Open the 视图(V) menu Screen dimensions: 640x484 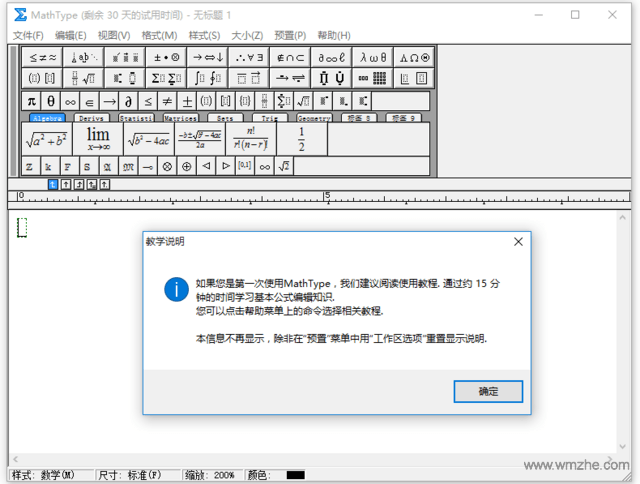(x=114, y=36)
